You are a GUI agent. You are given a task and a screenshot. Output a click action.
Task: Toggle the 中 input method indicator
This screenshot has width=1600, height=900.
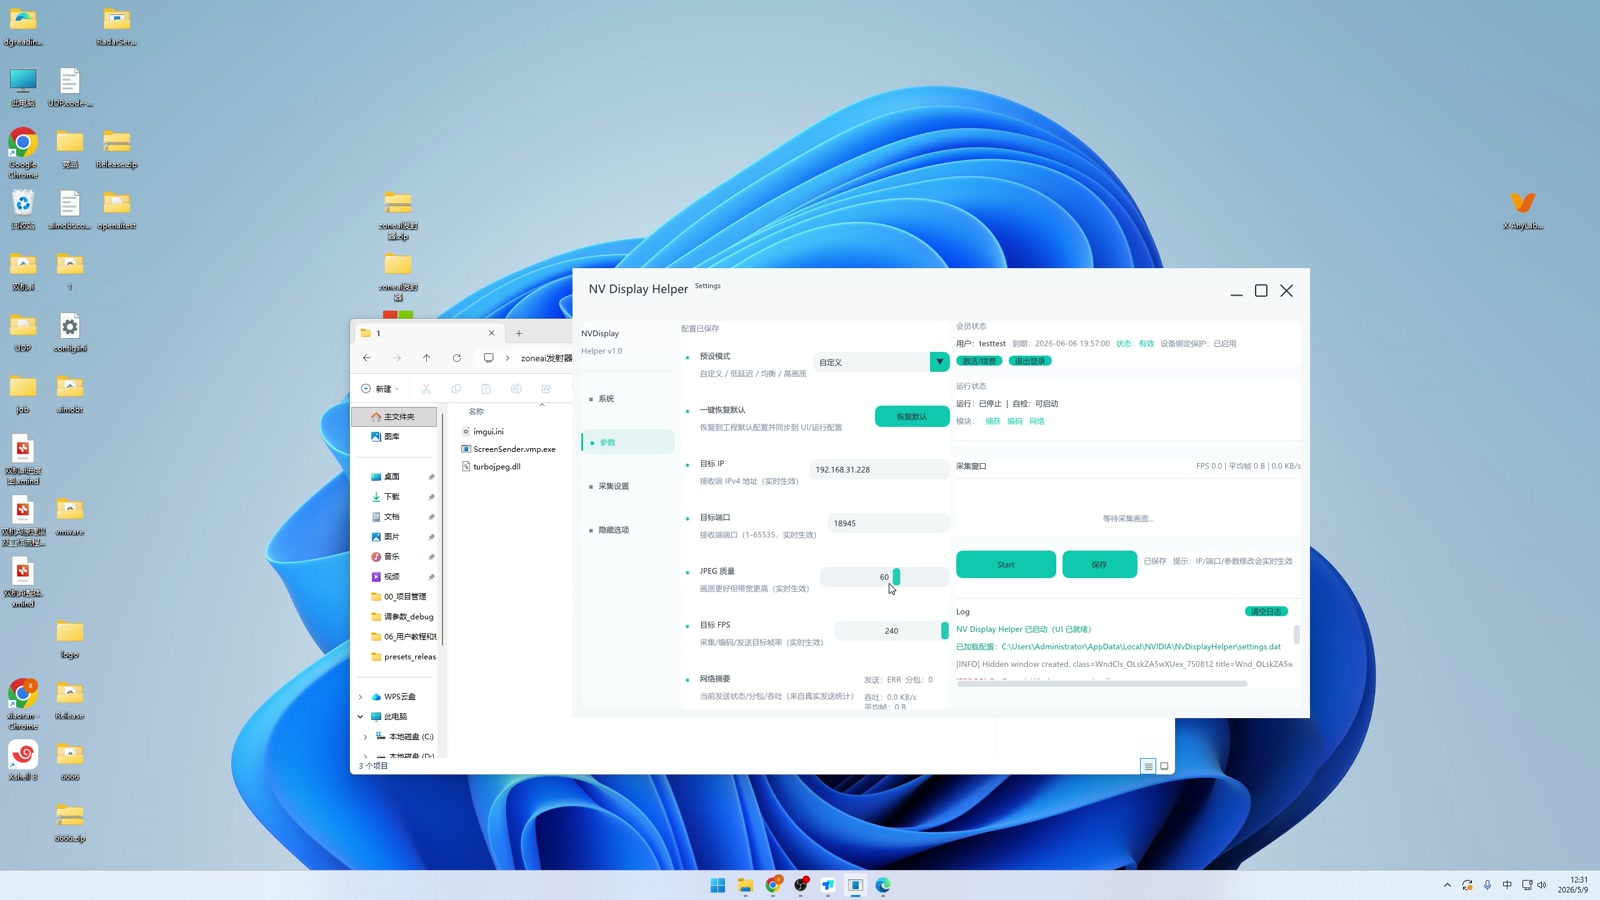pos(1507,885)
